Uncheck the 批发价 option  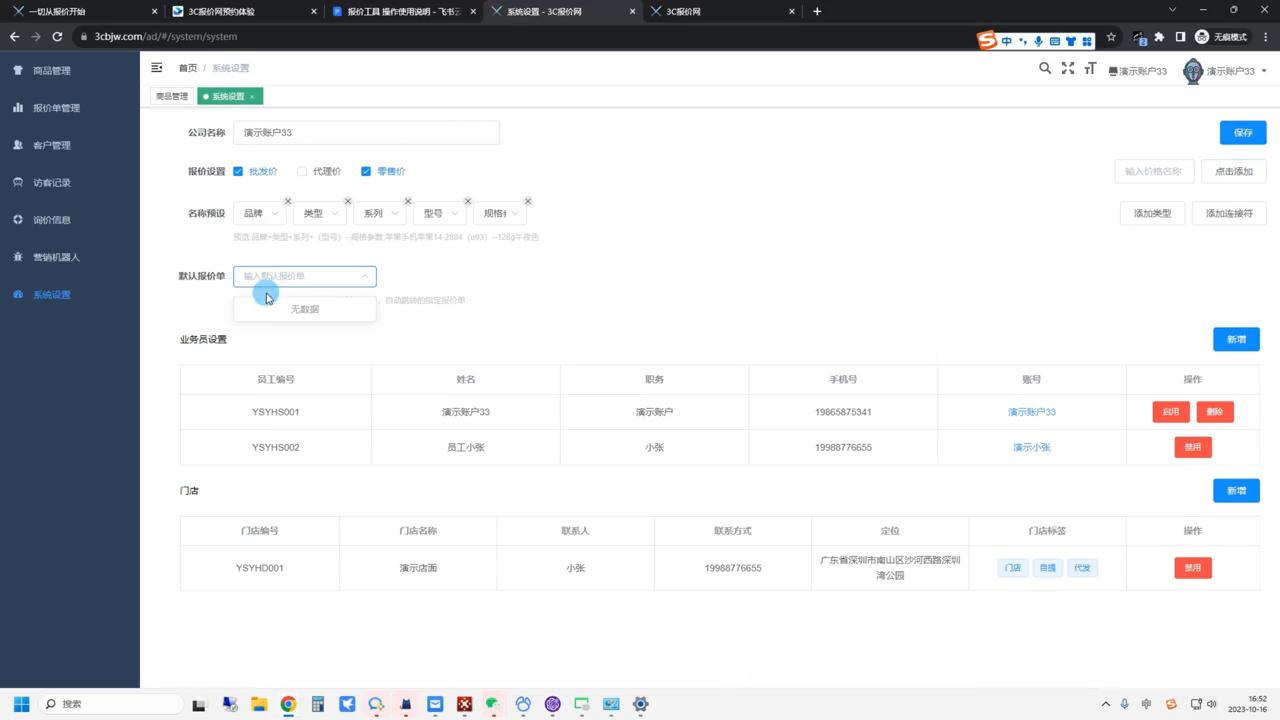click(x=237, y=171)
